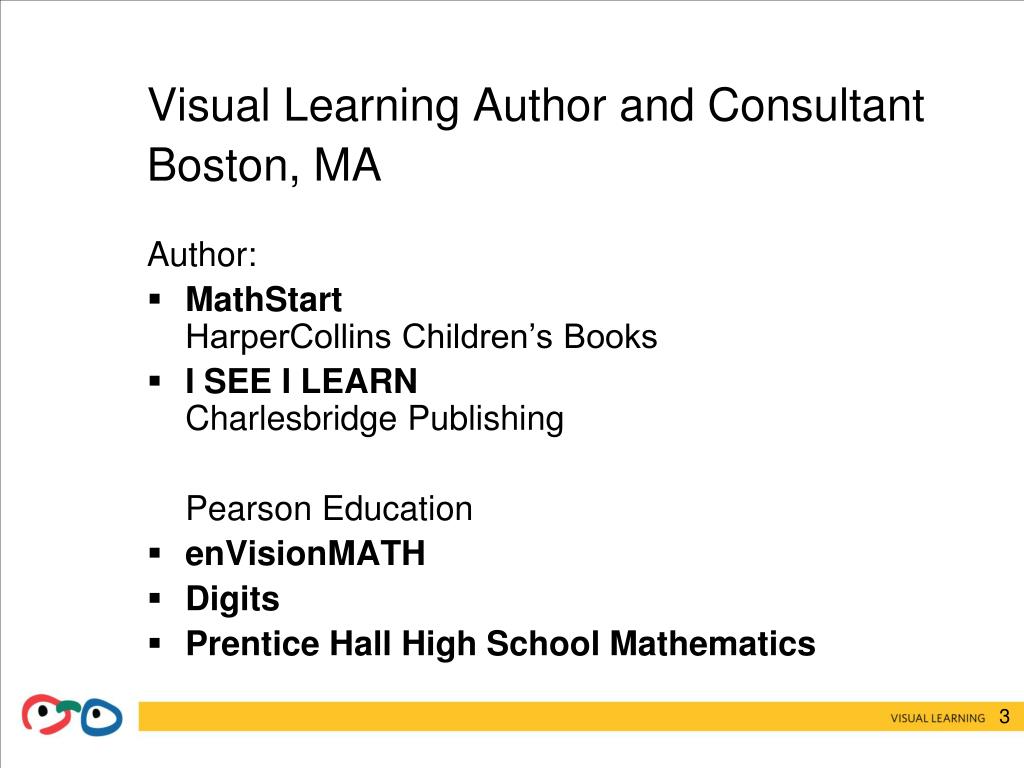Viewport: 1024px width, 768px height.
Task: Click HarperCollins Children's Books text
Action: [x=421, y=337]
